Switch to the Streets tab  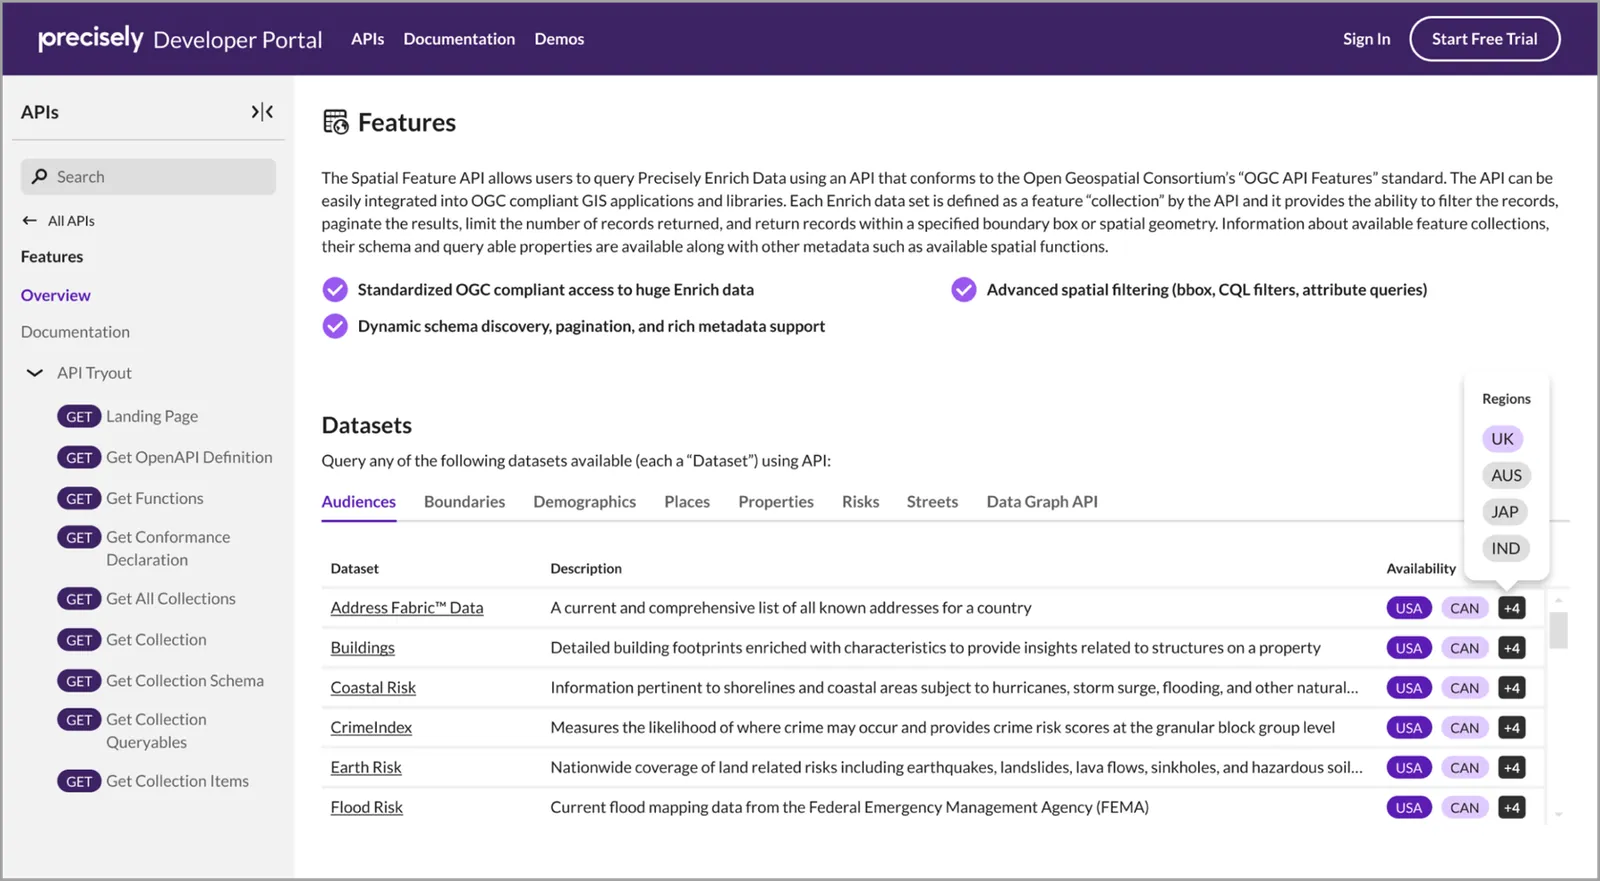[x=932, y=502]
